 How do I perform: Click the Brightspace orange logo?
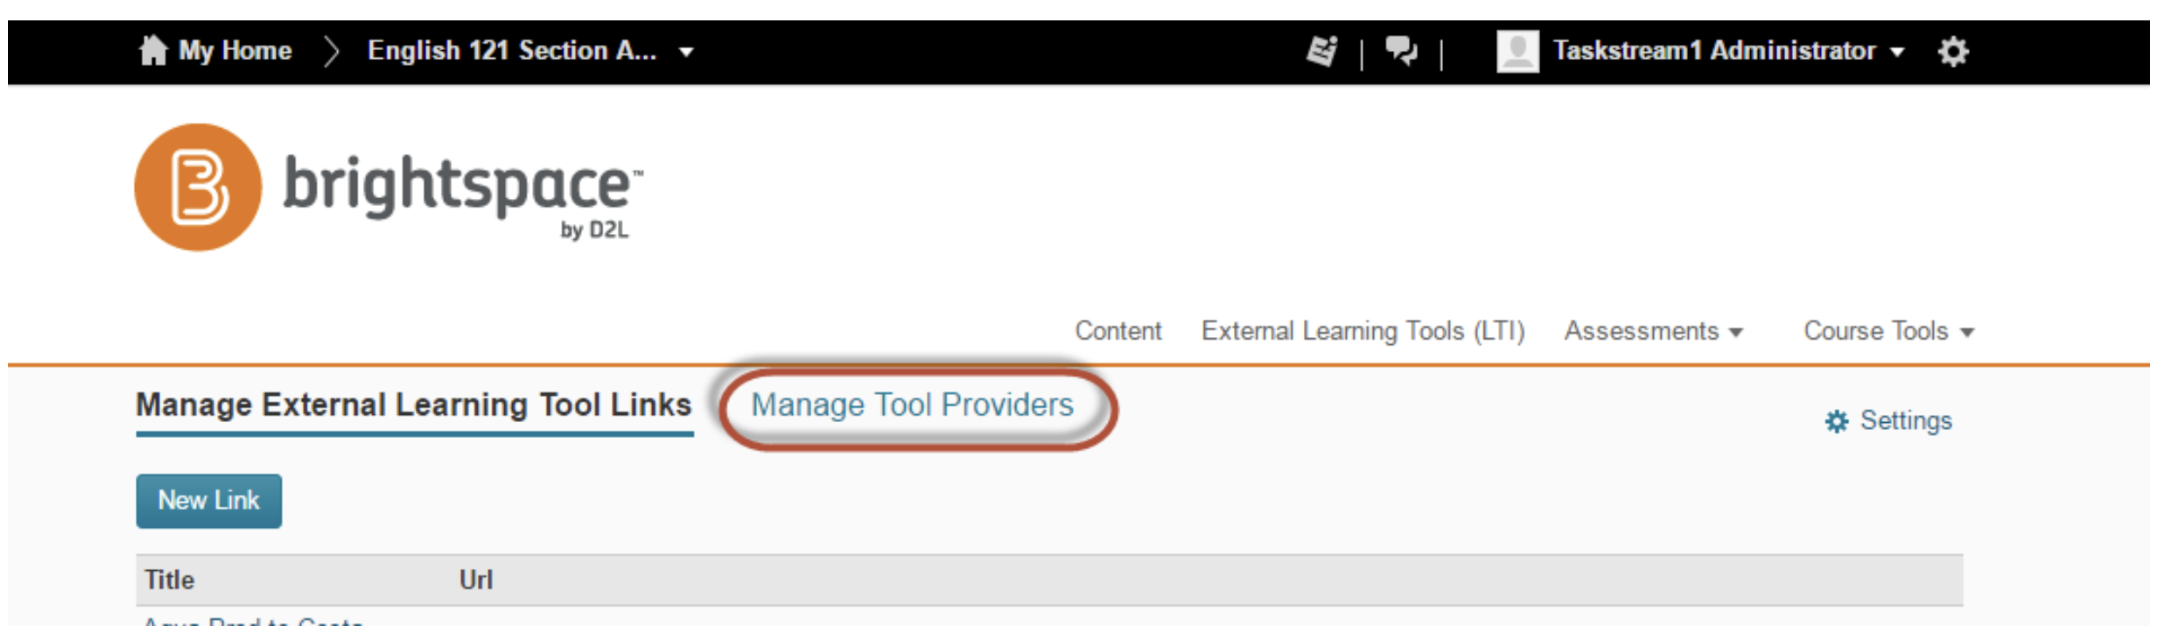[x=198, y=187]
